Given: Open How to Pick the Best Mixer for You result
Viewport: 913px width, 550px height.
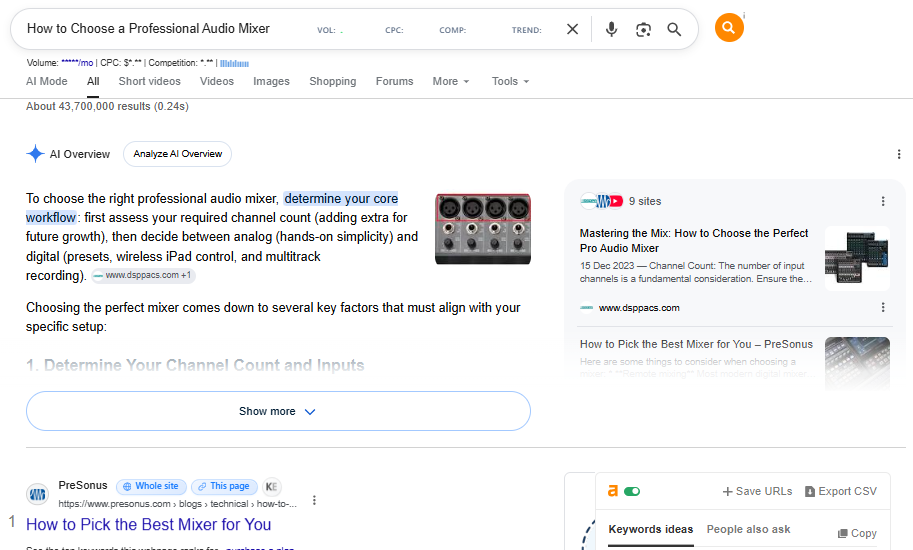Looking at the screenshot, I should click(148, 524).
